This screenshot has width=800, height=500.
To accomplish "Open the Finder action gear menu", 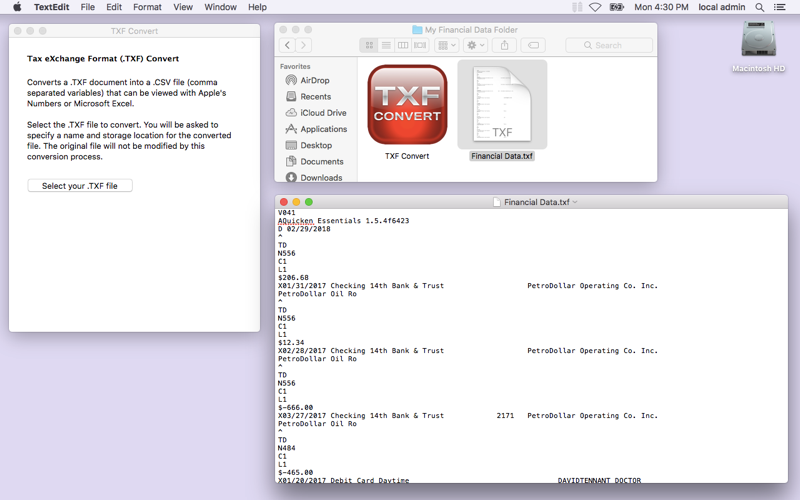I will (x=476, y=45).
